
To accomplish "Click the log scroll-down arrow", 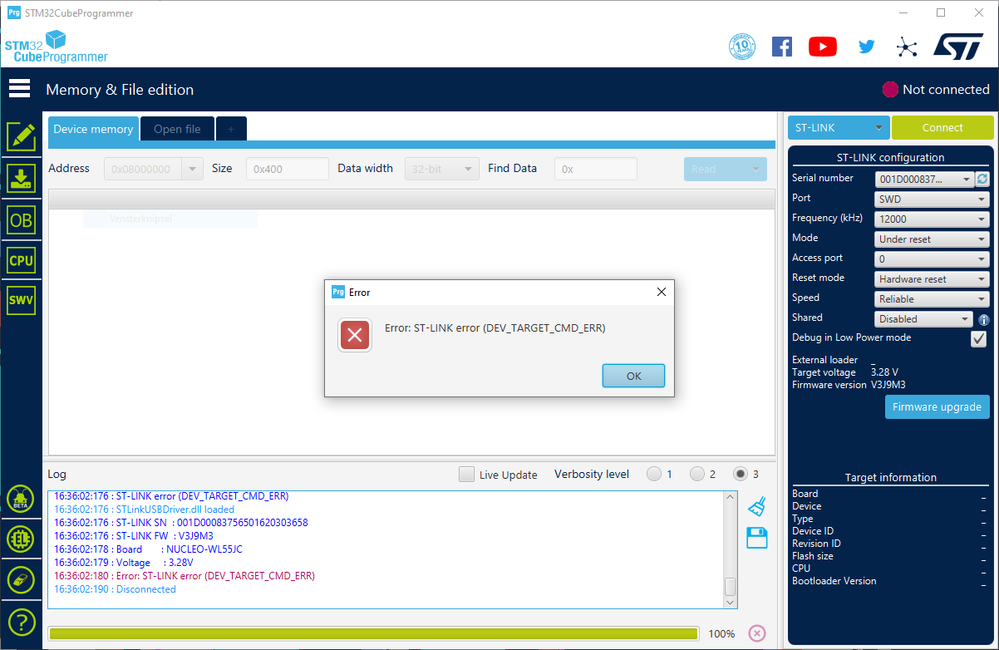I will pyautogui.click(x=730, y=602).
